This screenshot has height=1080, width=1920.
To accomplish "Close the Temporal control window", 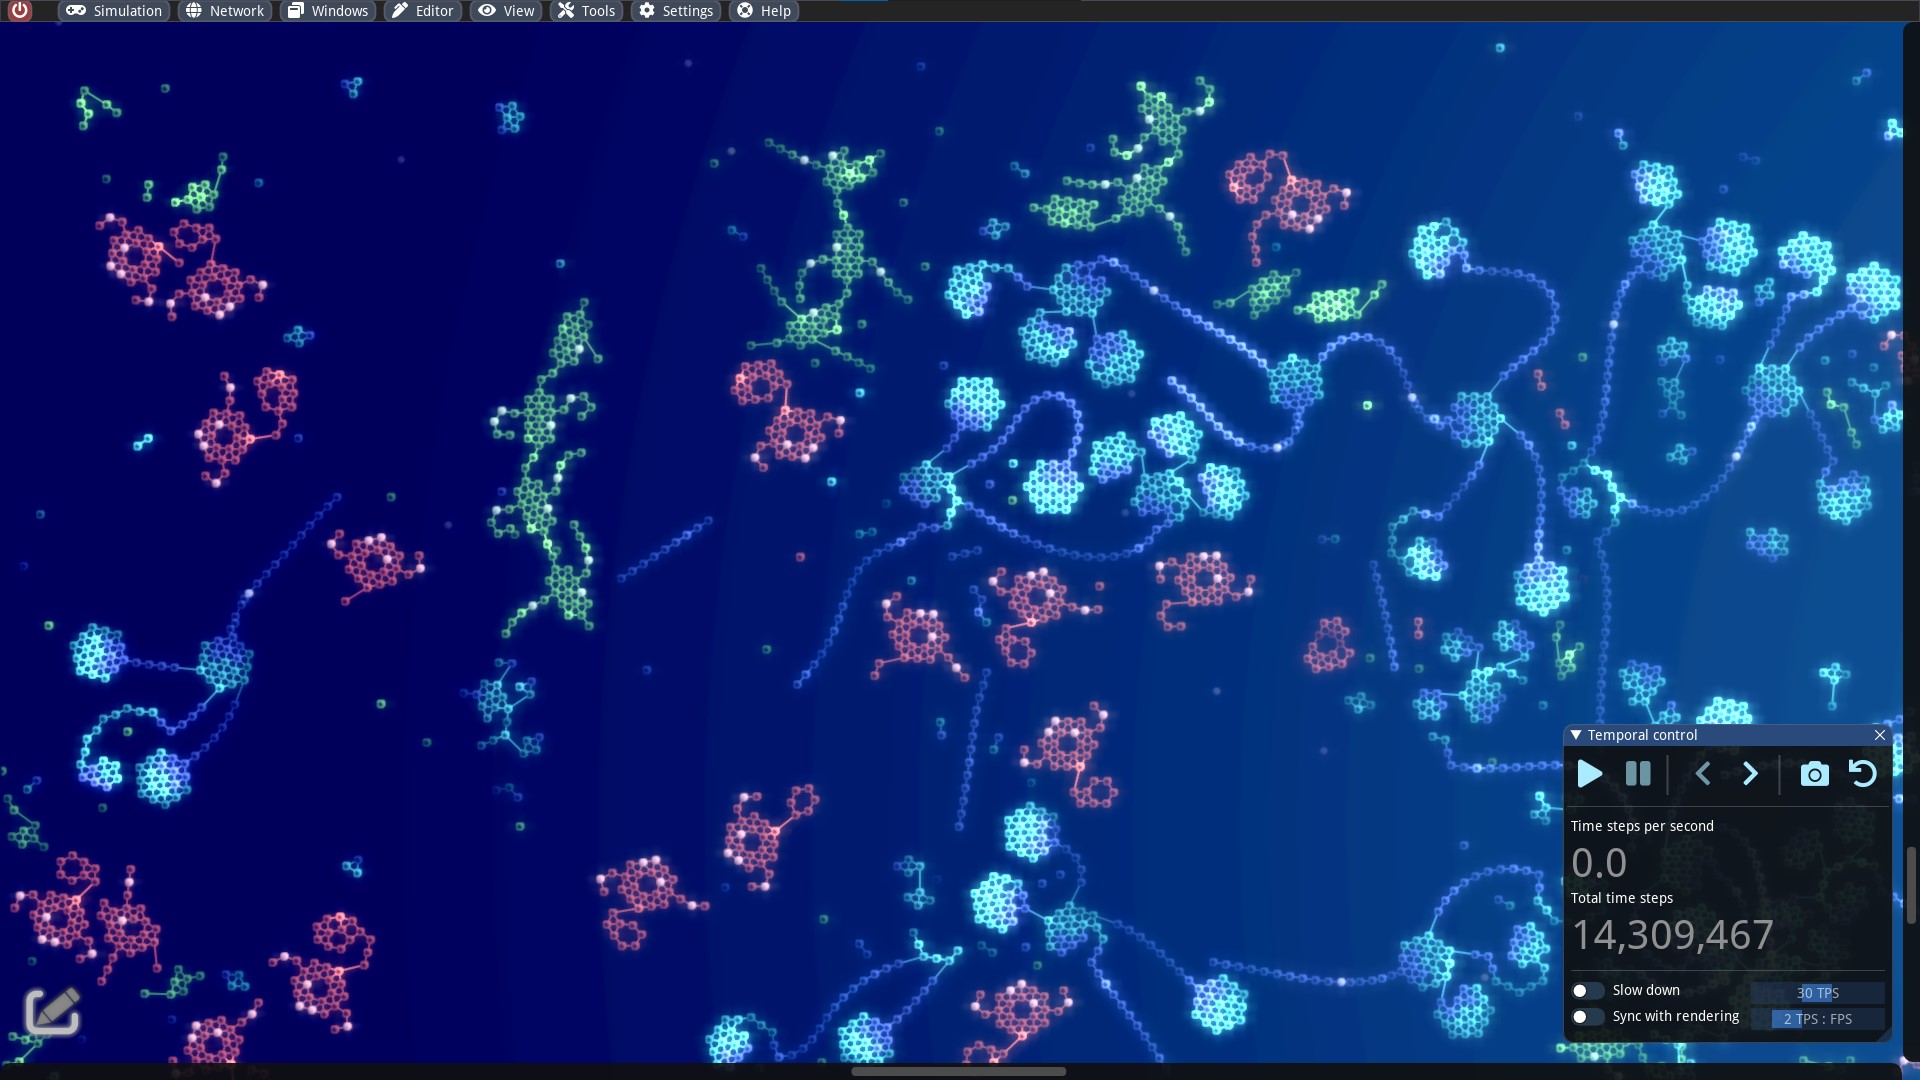I will click(x=1879, y=735).
